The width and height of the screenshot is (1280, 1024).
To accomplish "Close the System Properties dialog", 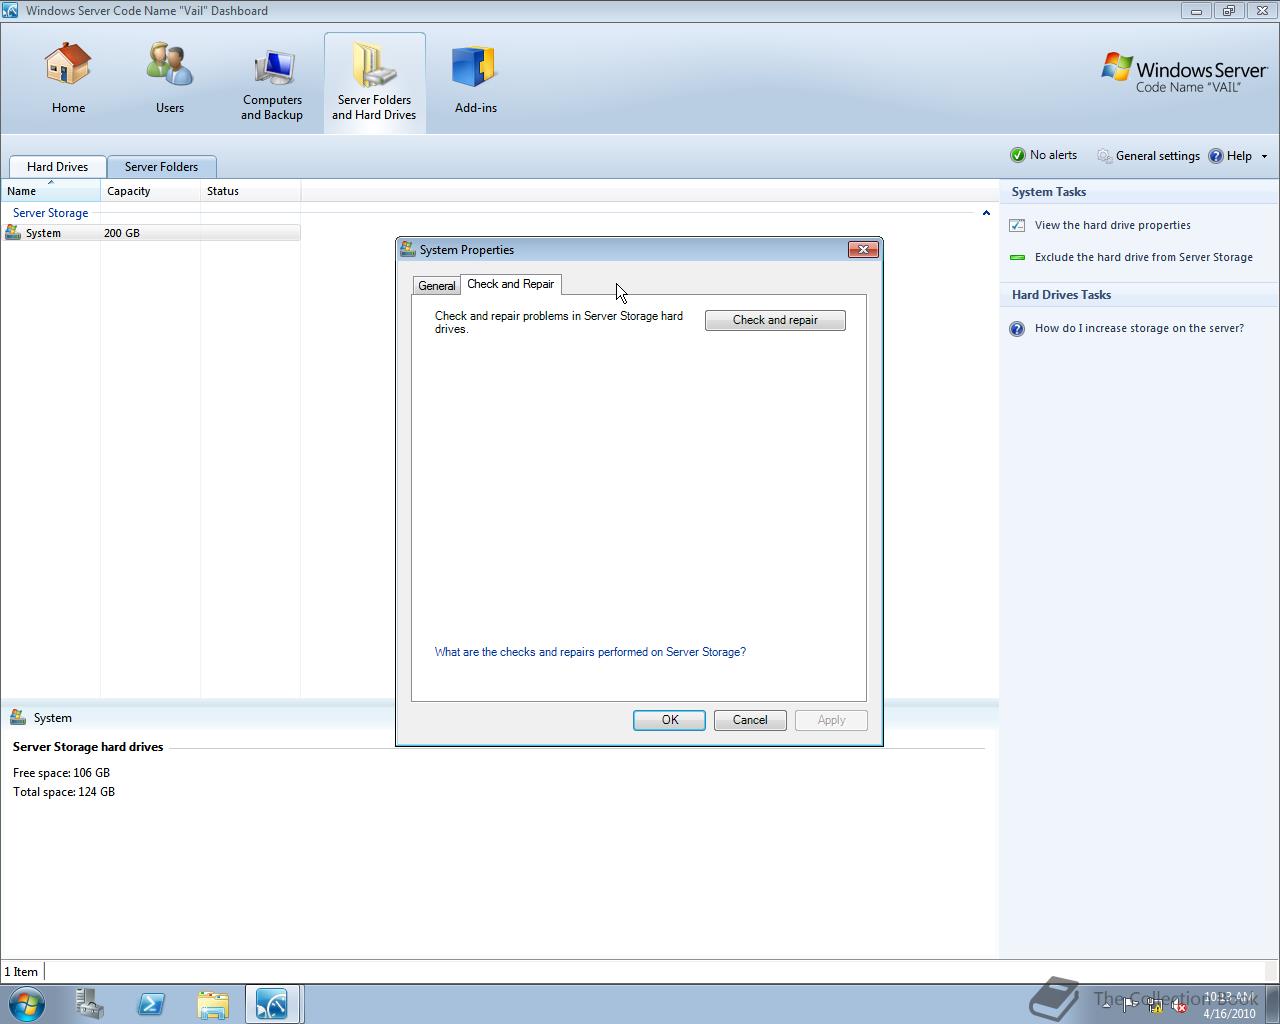I will 863,249.
